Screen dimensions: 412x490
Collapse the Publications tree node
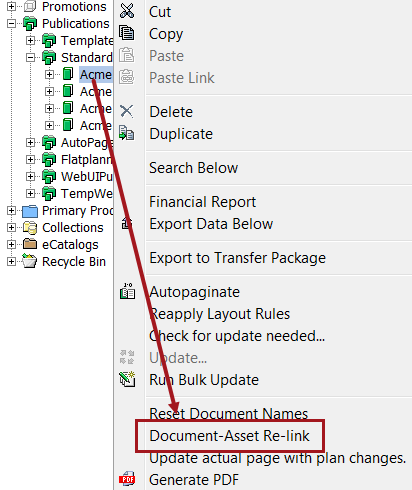coord(11,23)
